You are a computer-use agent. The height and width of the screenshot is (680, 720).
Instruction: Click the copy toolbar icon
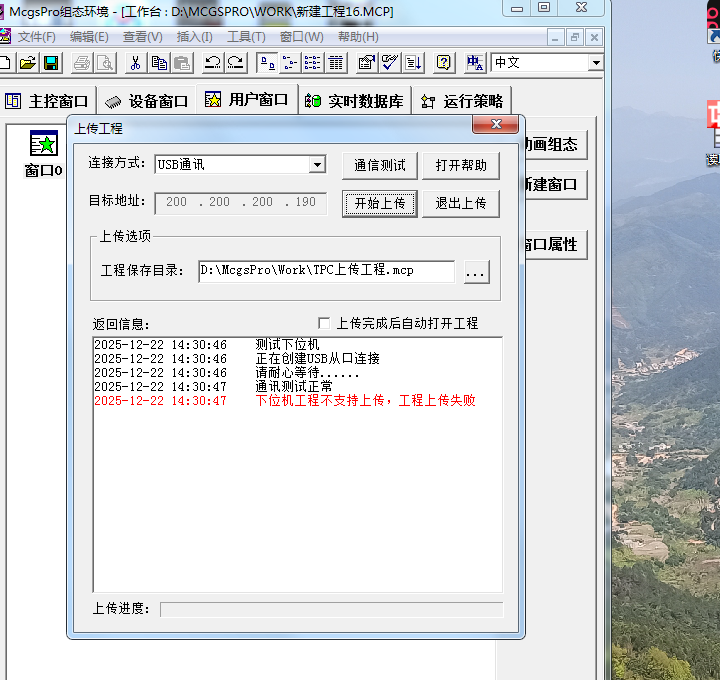pyautogui.click(x=159, y=63)
